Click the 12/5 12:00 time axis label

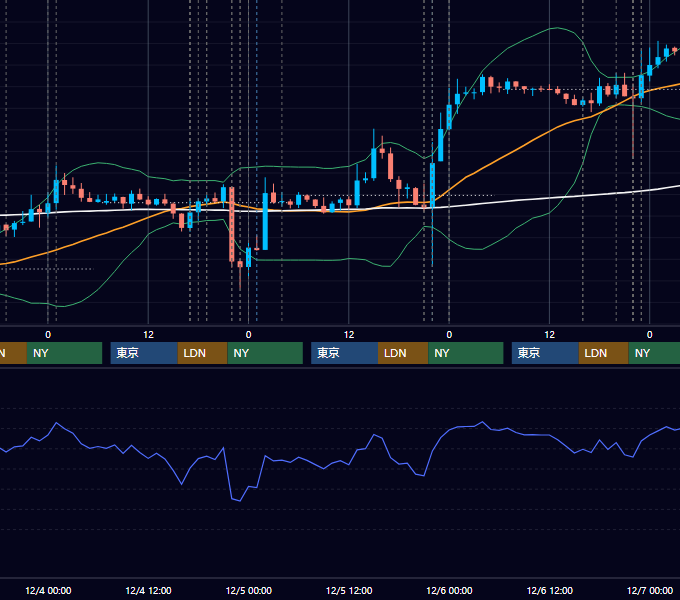pos(349,590)
